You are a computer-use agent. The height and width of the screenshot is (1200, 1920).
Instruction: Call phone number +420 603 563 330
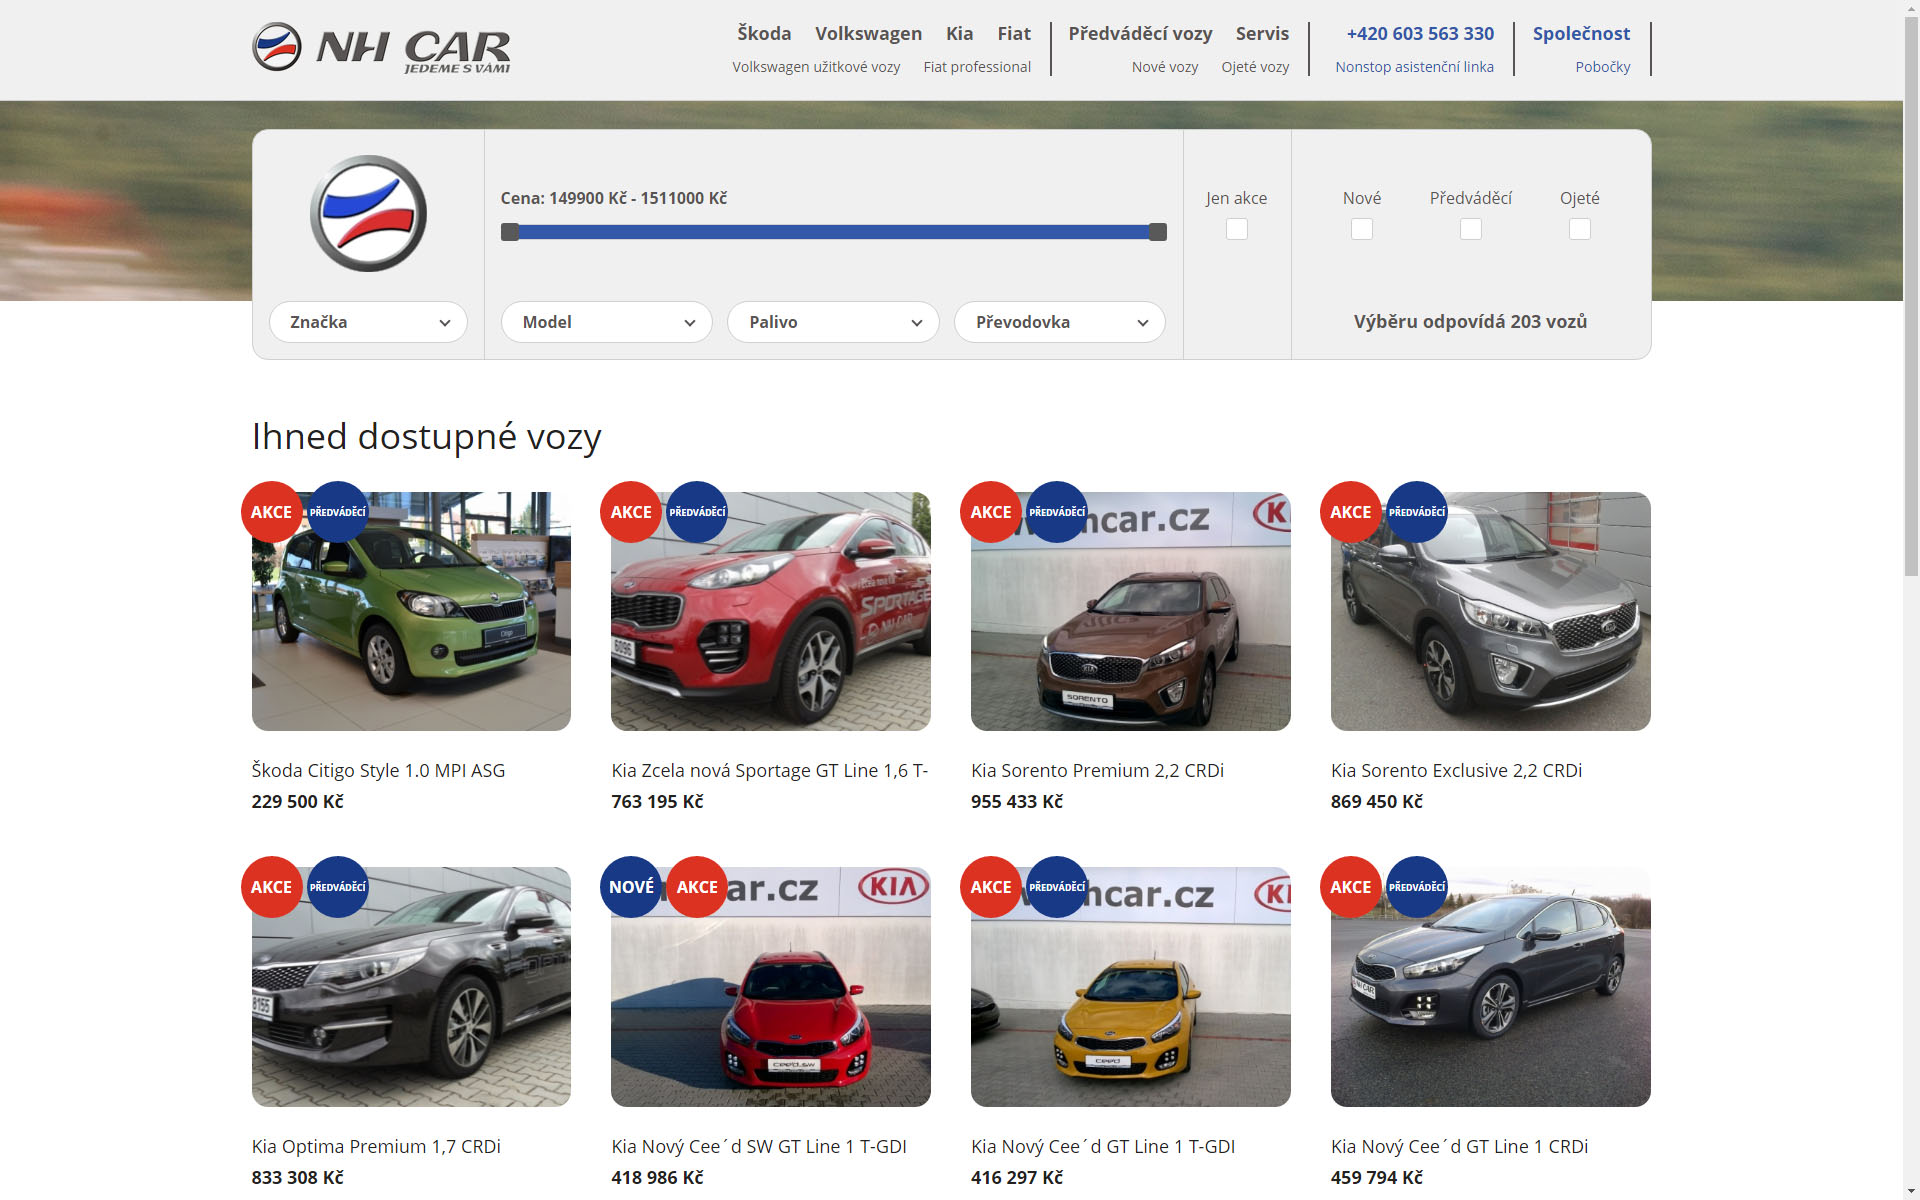pos(1420,33)
